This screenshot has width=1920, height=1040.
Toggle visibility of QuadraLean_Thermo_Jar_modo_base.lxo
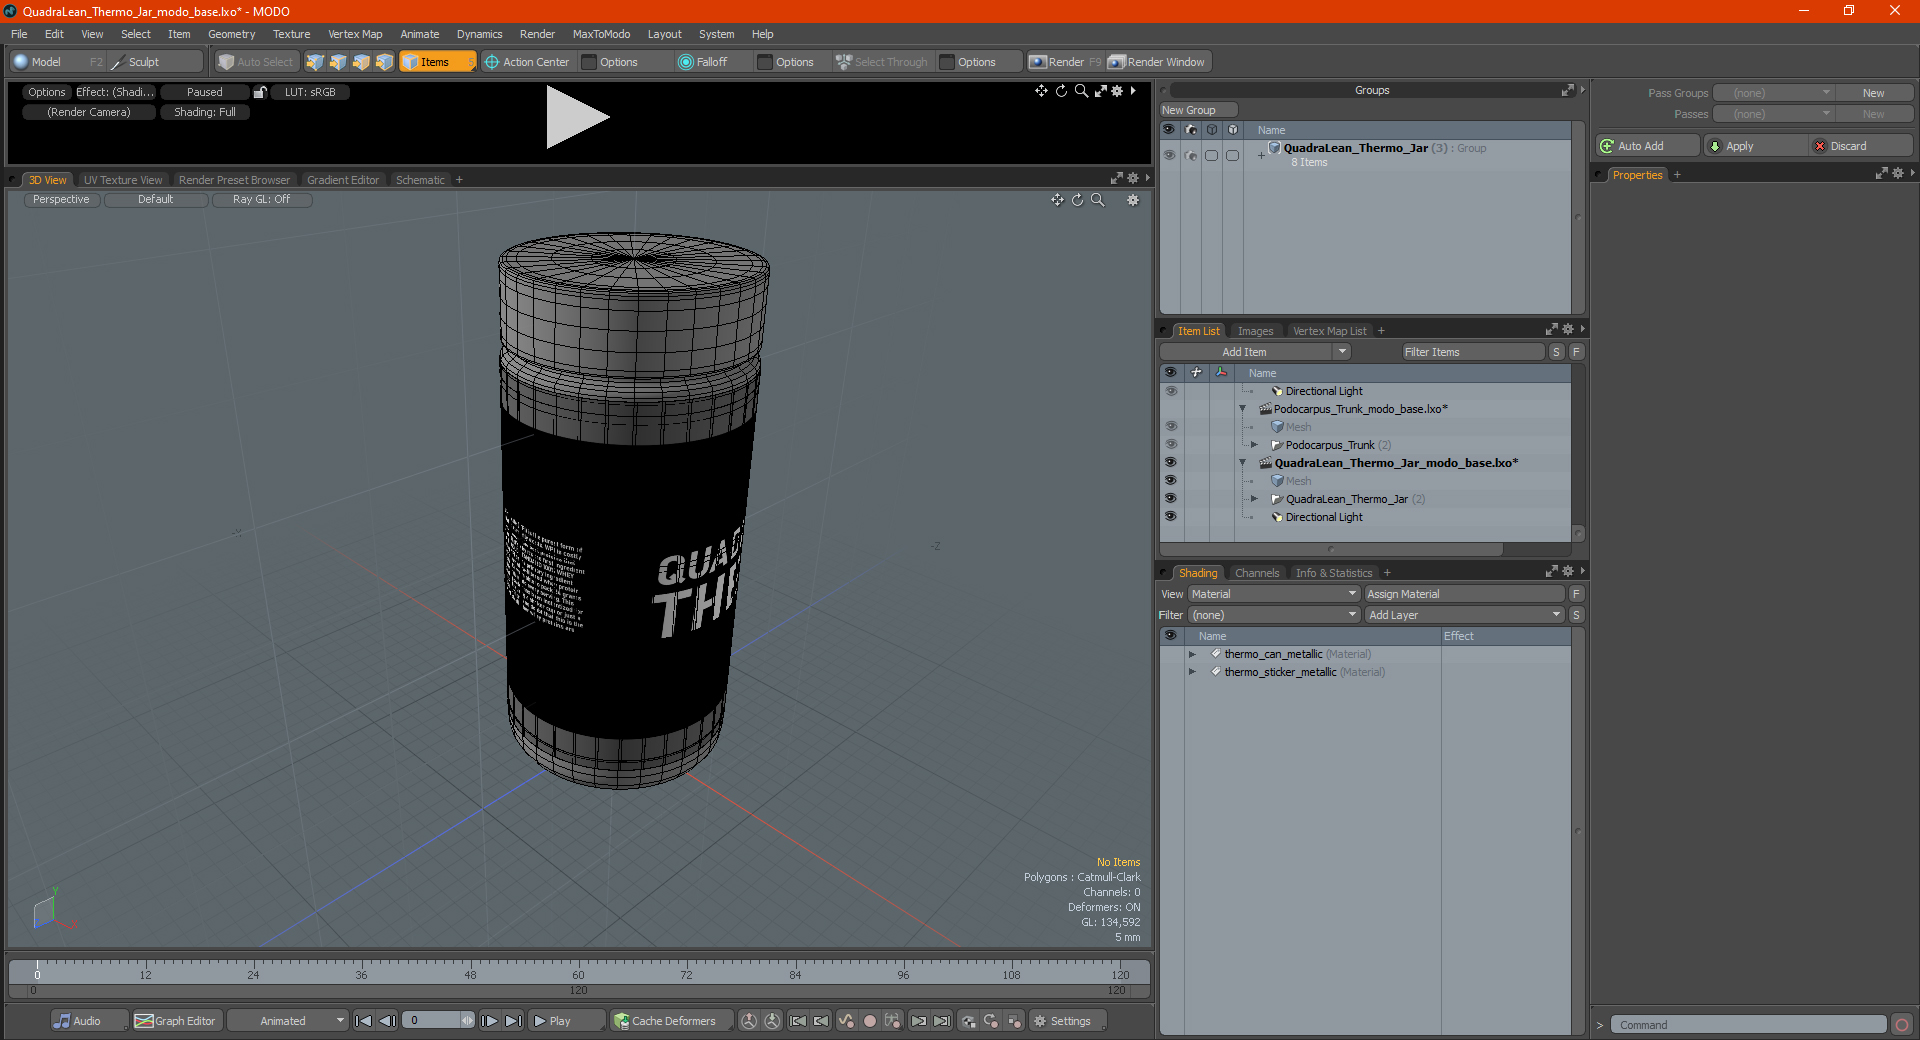coord(1170,463)
